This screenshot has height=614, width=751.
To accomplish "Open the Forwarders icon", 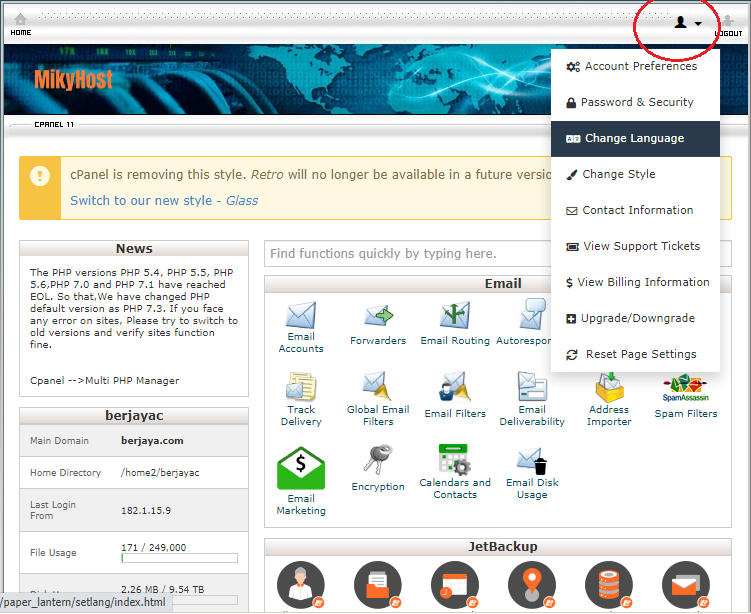I will click(378, 316).
